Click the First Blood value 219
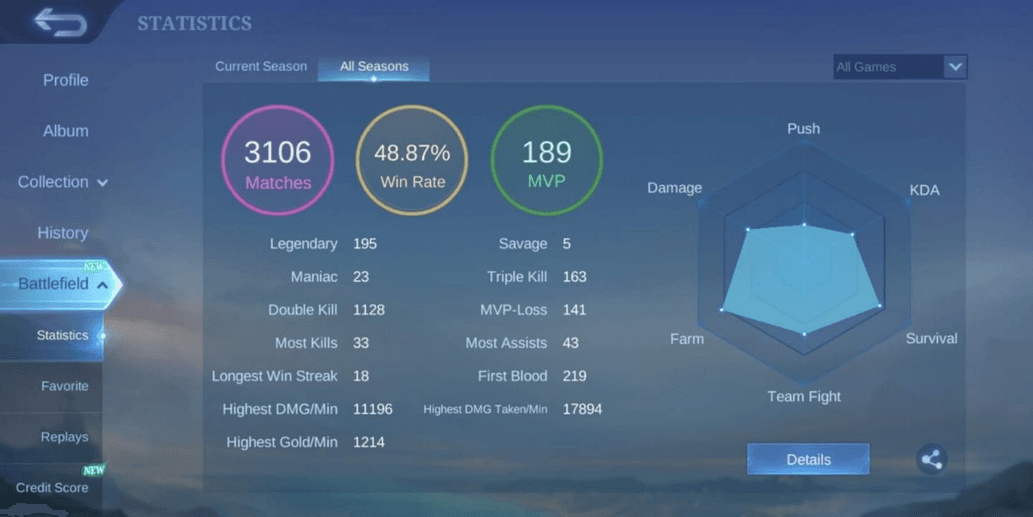 [574, 375]
